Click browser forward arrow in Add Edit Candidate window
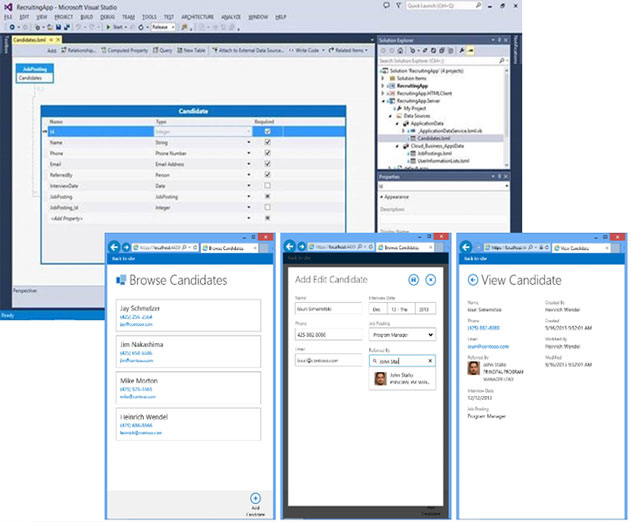The width and height of the screenshot is (631, 522). [301, 247]
